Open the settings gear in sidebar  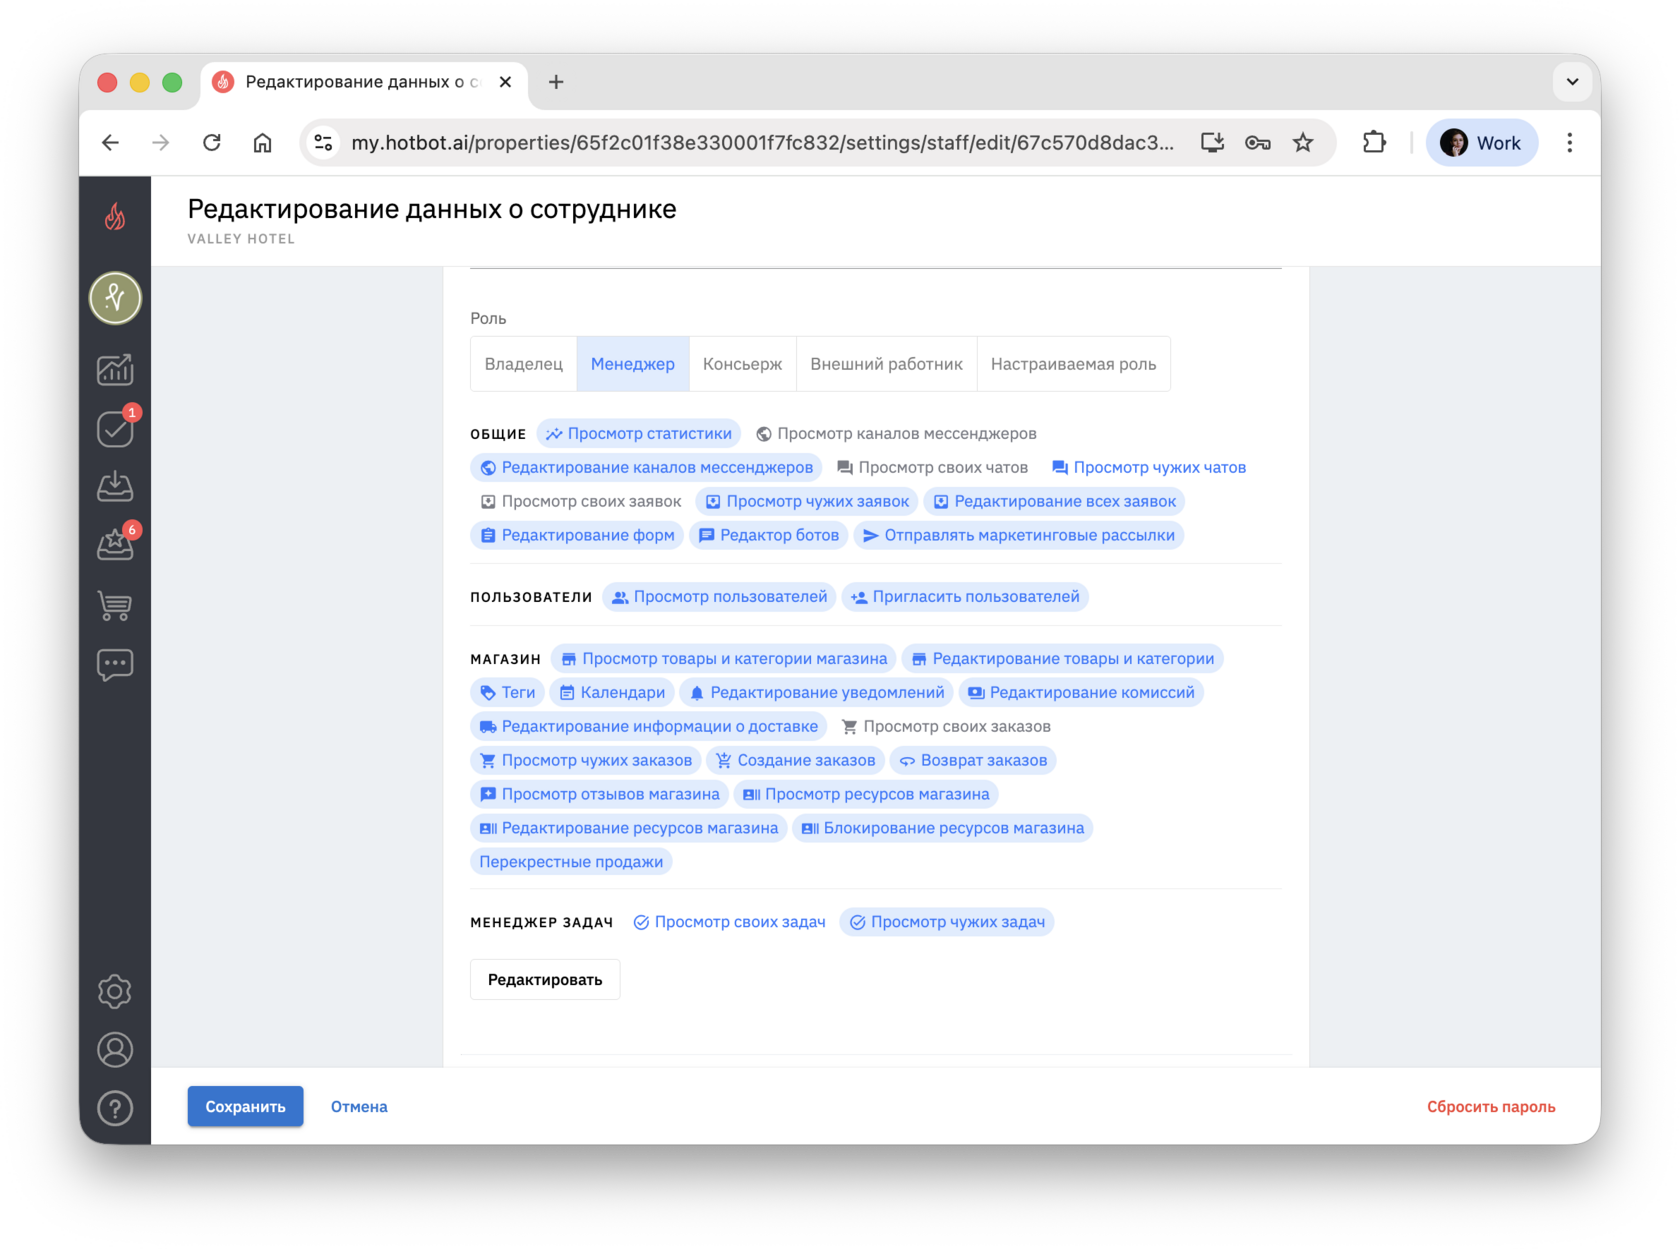pos(115,991)
